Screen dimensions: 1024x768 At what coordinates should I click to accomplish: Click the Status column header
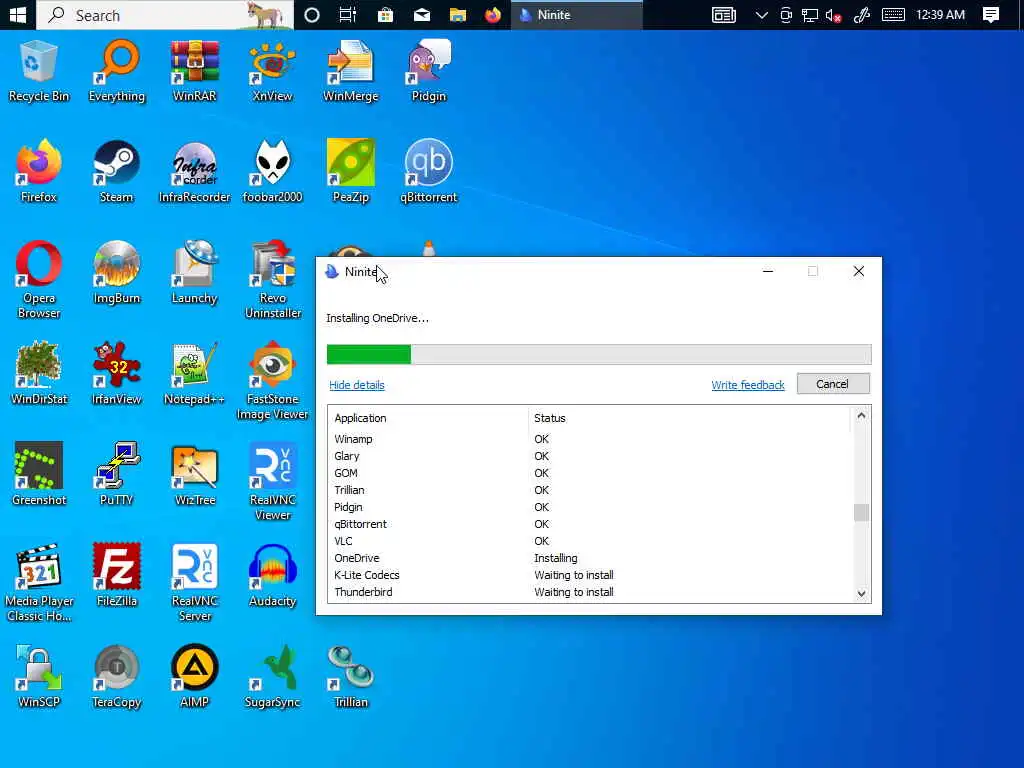click(x=689, y=418)
